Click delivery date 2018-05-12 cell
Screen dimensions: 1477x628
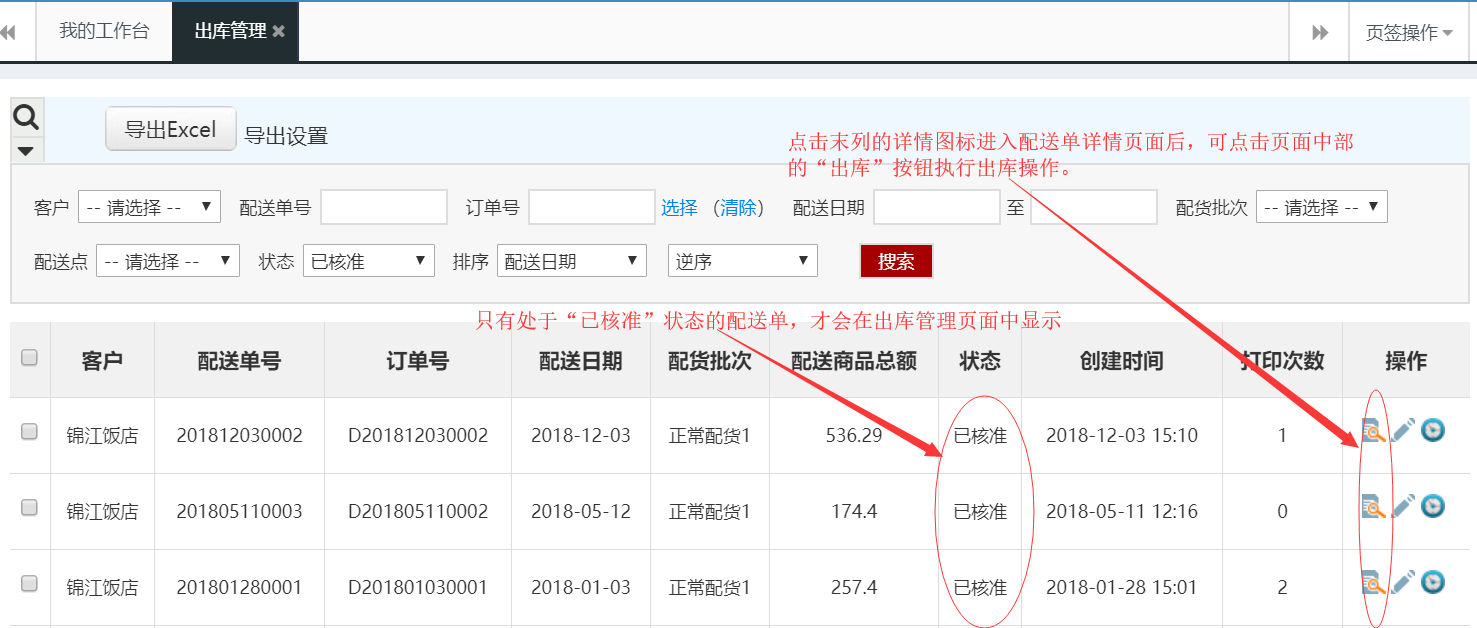point(581,512)
